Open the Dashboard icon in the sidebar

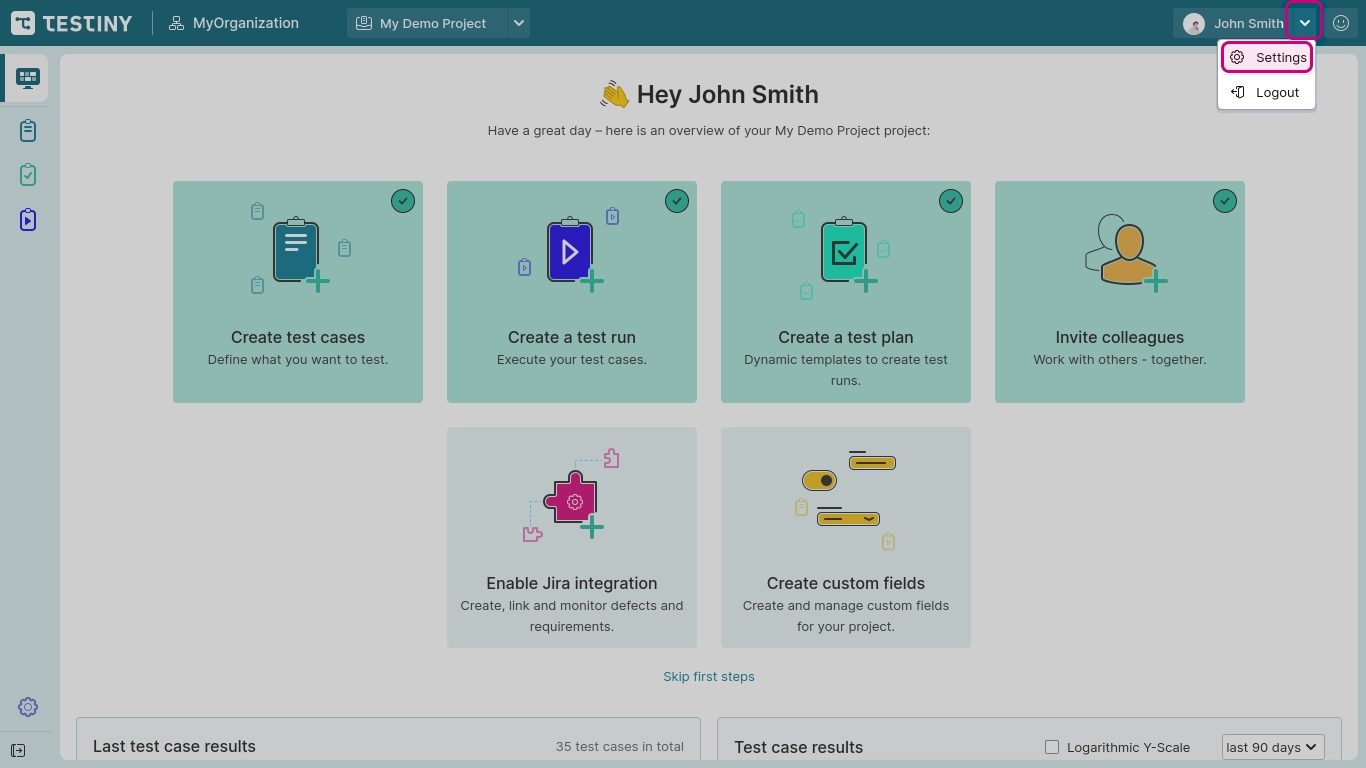coord(27,78)
